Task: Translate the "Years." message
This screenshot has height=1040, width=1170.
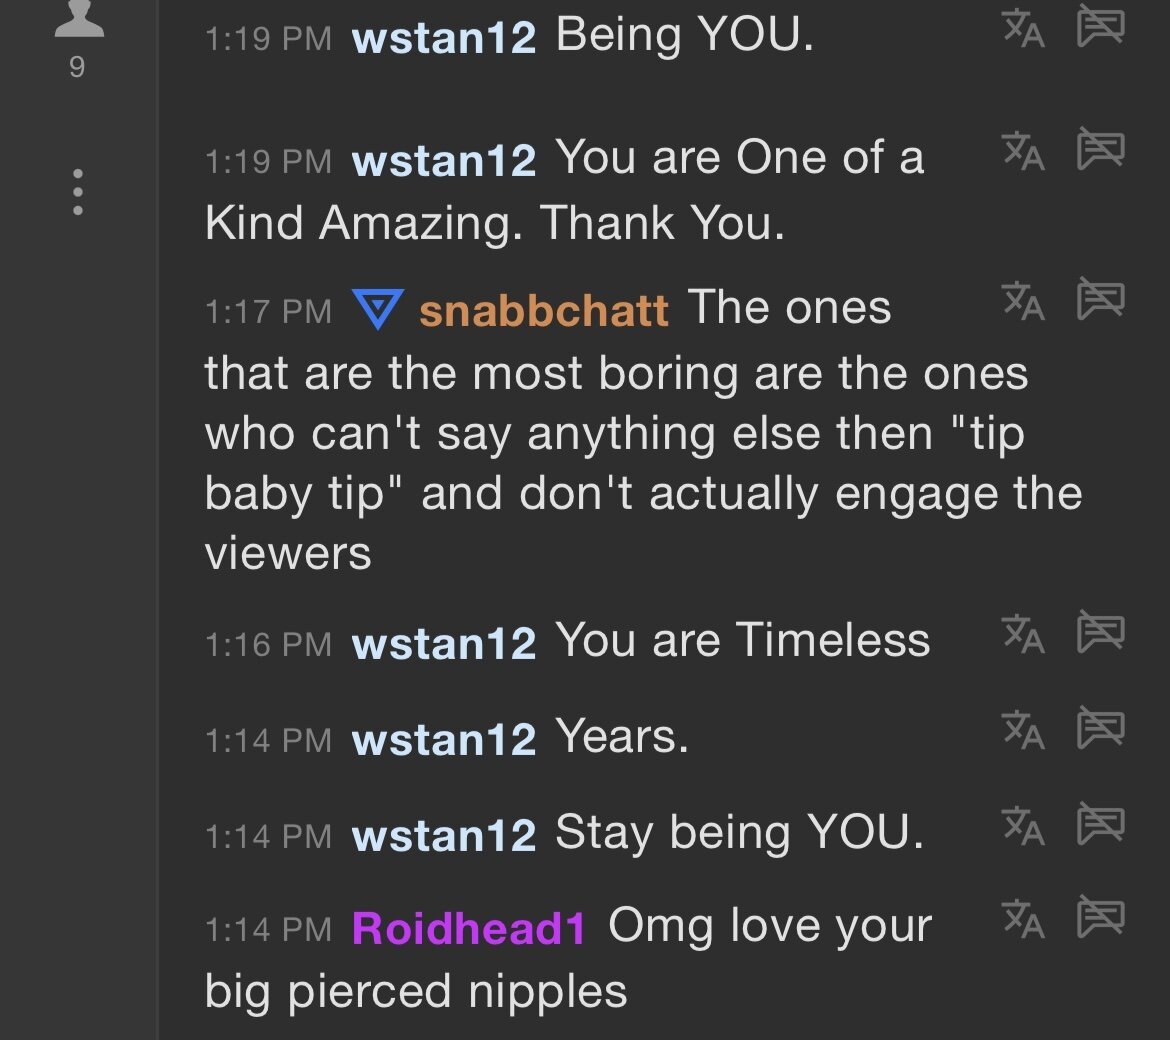Action: point(1024,731)
